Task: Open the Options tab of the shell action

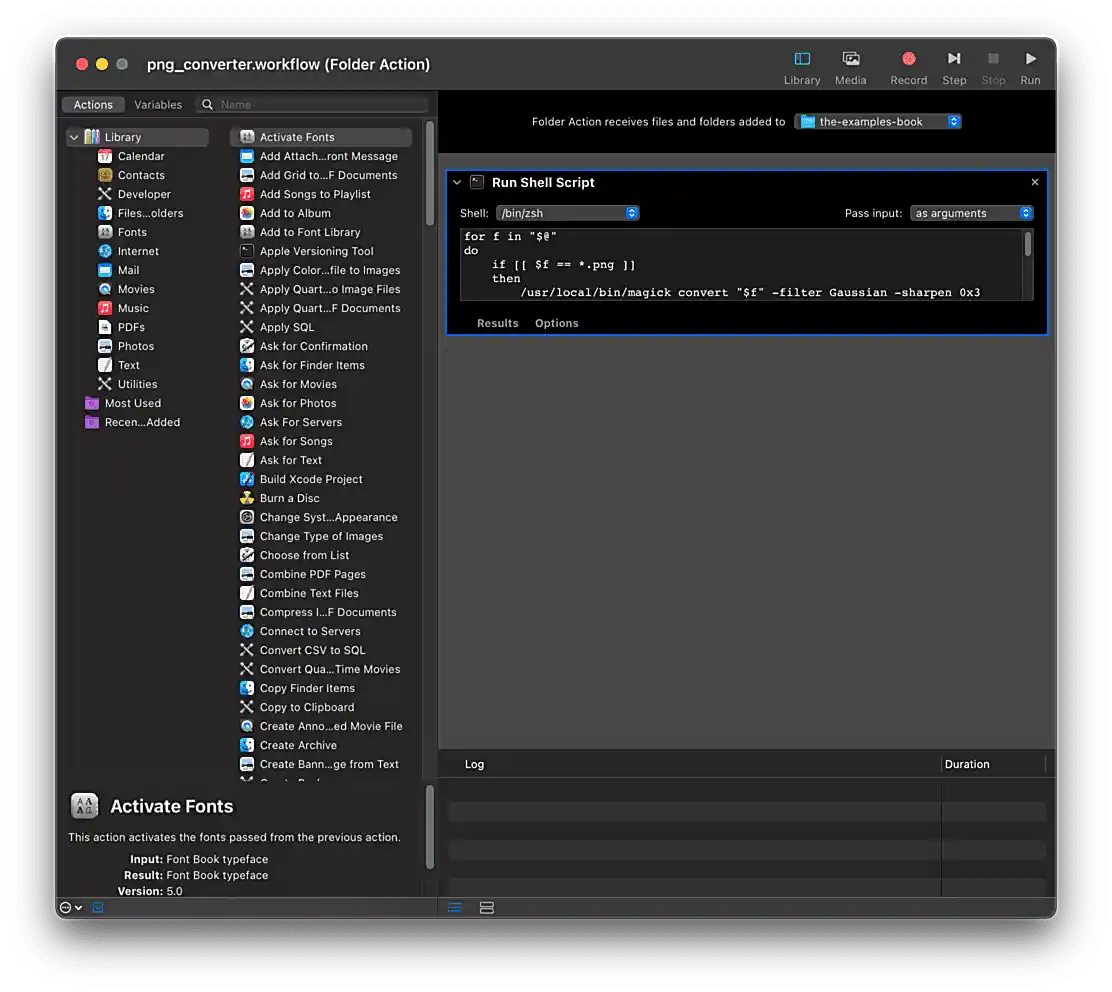Action: tap(556, 322)
